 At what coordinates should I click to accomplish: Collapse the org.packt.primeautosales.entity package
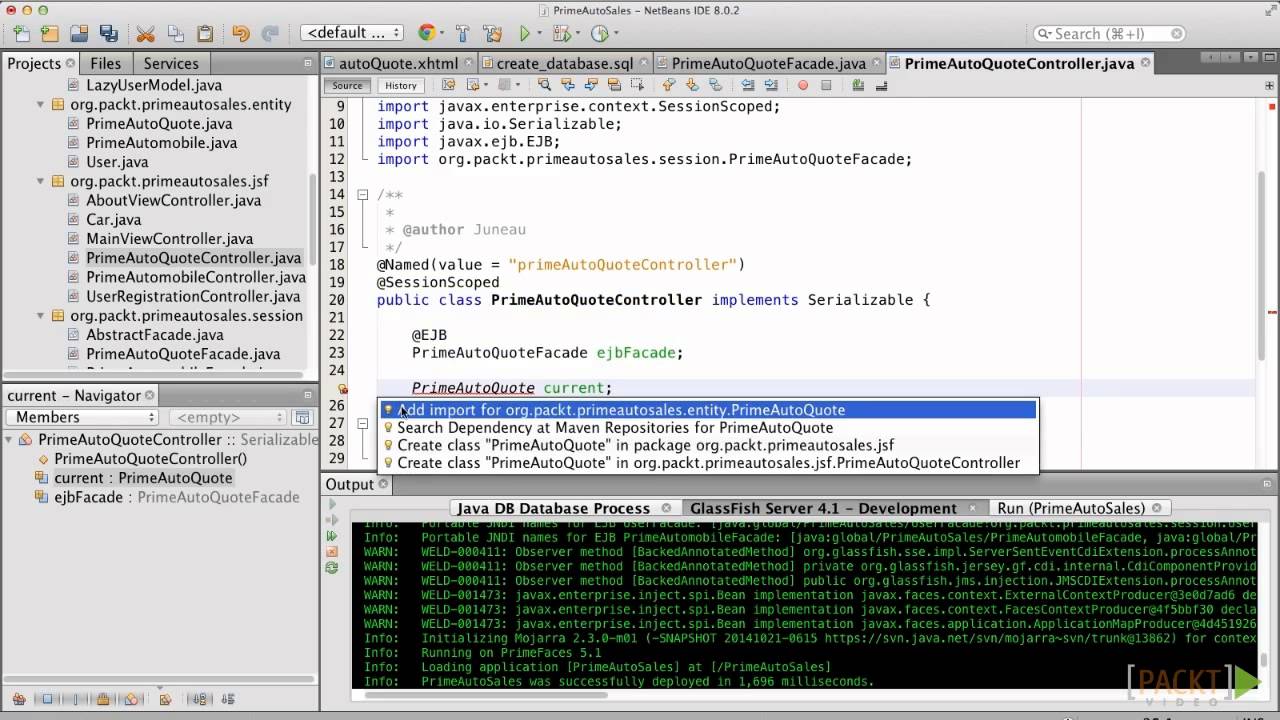(41, 105)
